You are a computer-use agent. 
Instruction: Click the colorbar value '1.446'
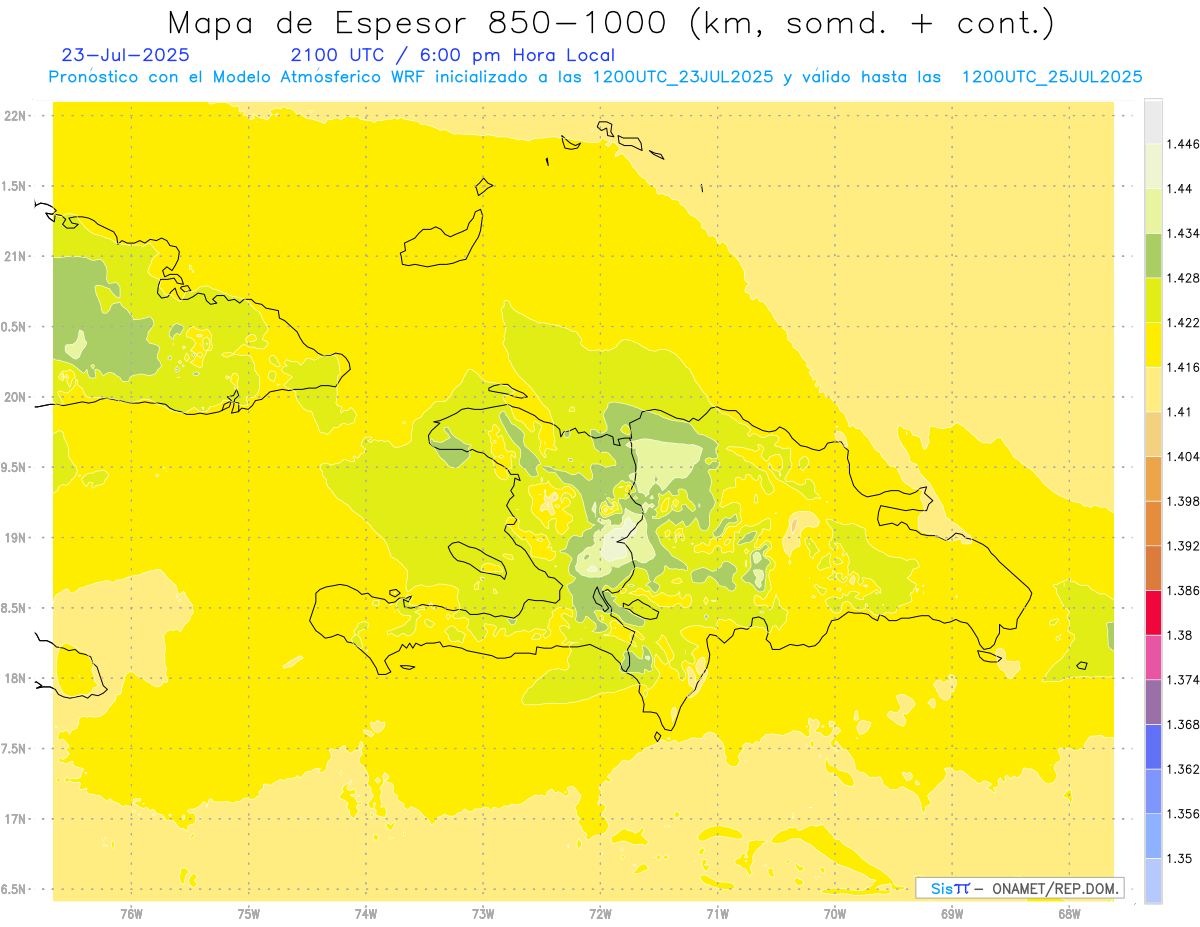[1183, 144]
